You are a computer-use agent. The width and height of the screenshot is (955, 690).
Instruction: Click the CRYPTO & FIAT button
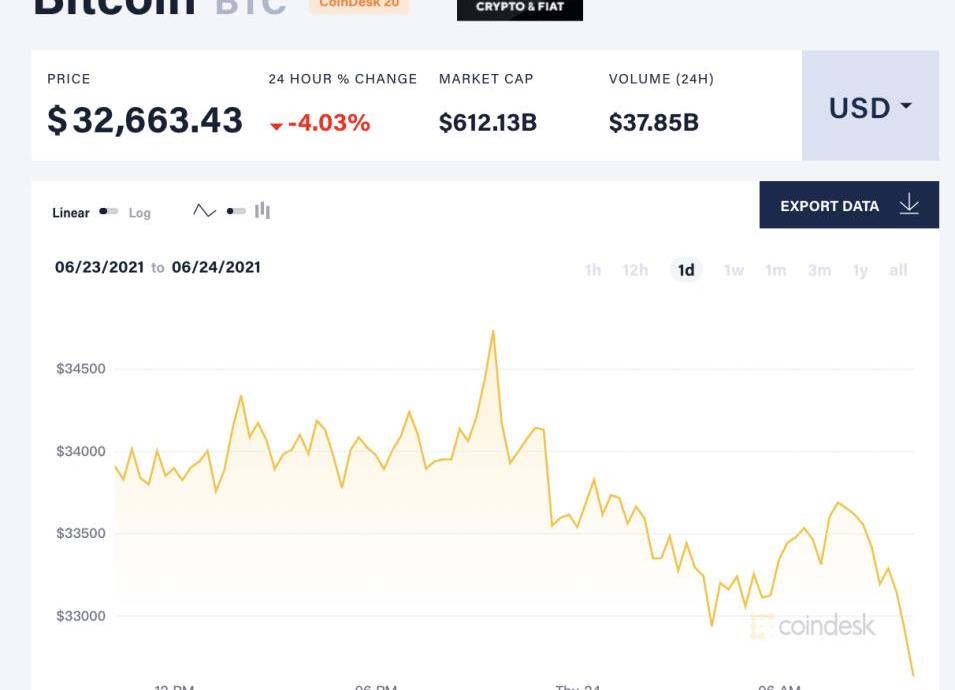click(x=520, y=9)
